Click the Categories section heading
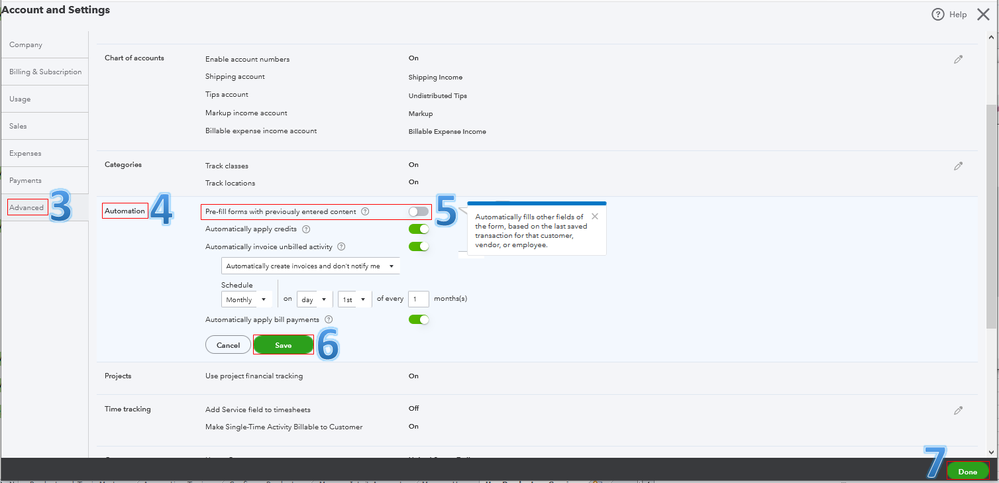999x483 pixels. point(123,164)
